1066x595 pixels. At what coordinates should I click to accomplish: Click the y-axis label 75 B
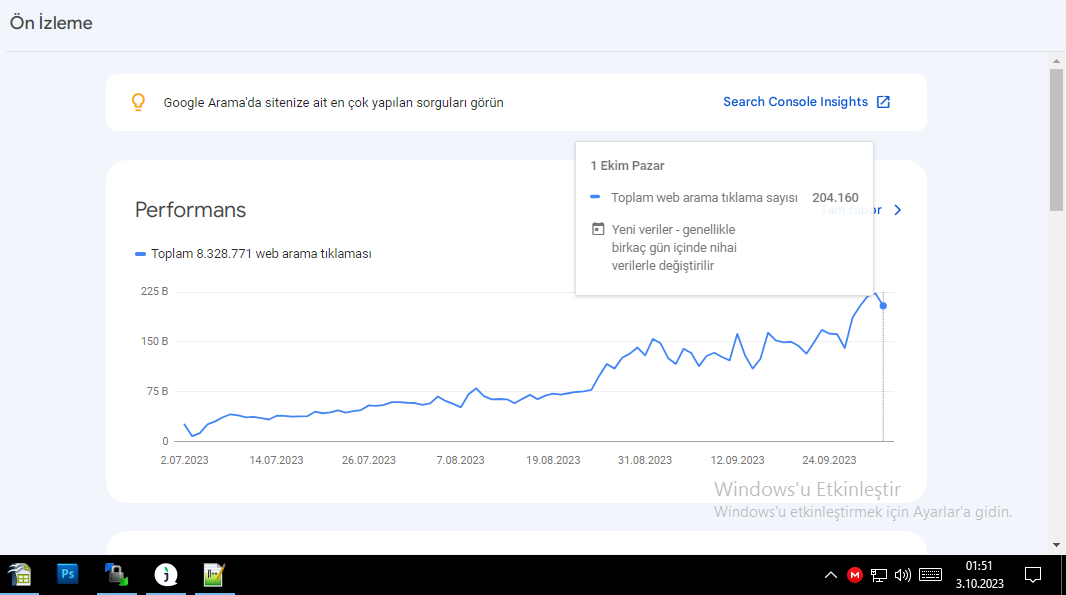click(157, 391)
